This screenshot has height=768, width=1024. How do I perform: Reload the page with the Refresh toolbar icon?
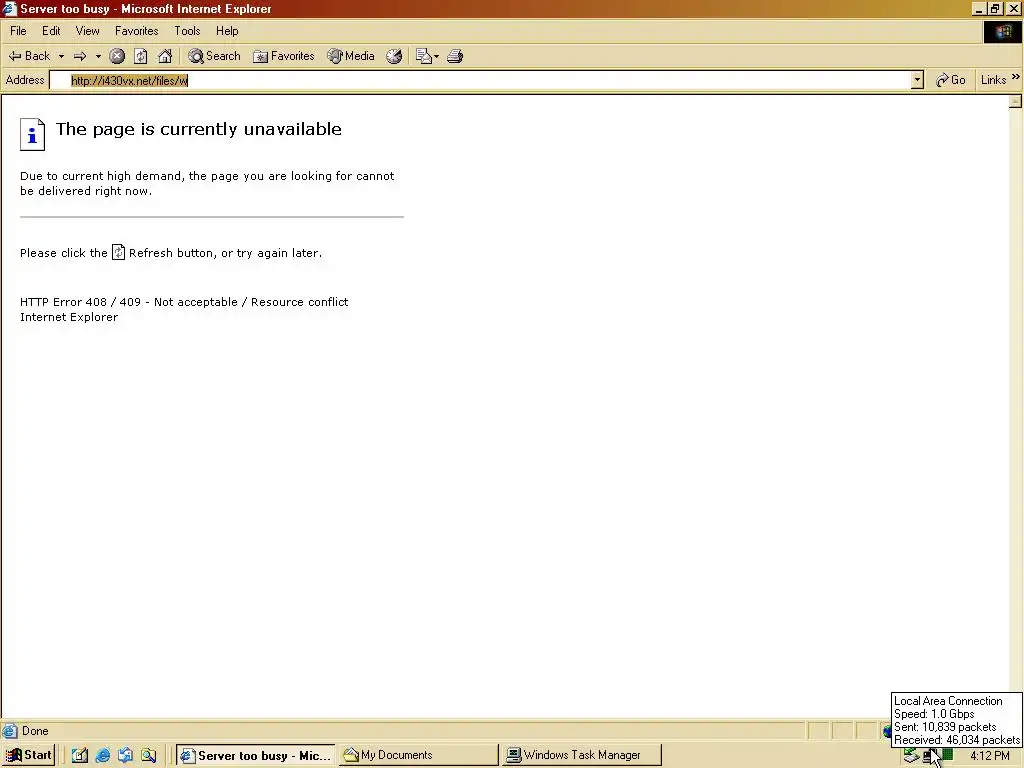click(140, 56)
